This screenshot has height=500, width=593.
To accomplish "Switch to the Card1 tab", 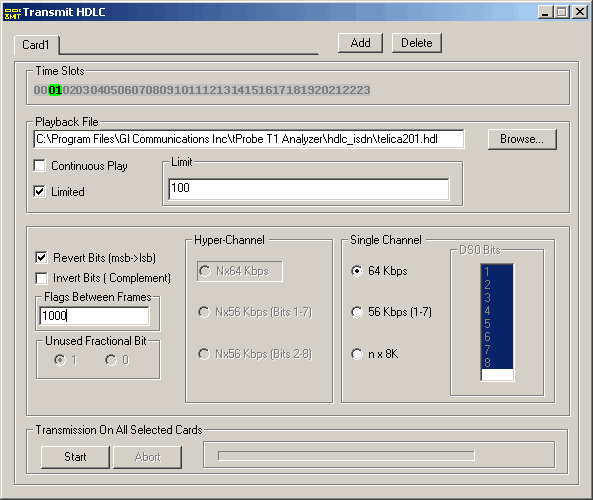I will pos(36,45).
